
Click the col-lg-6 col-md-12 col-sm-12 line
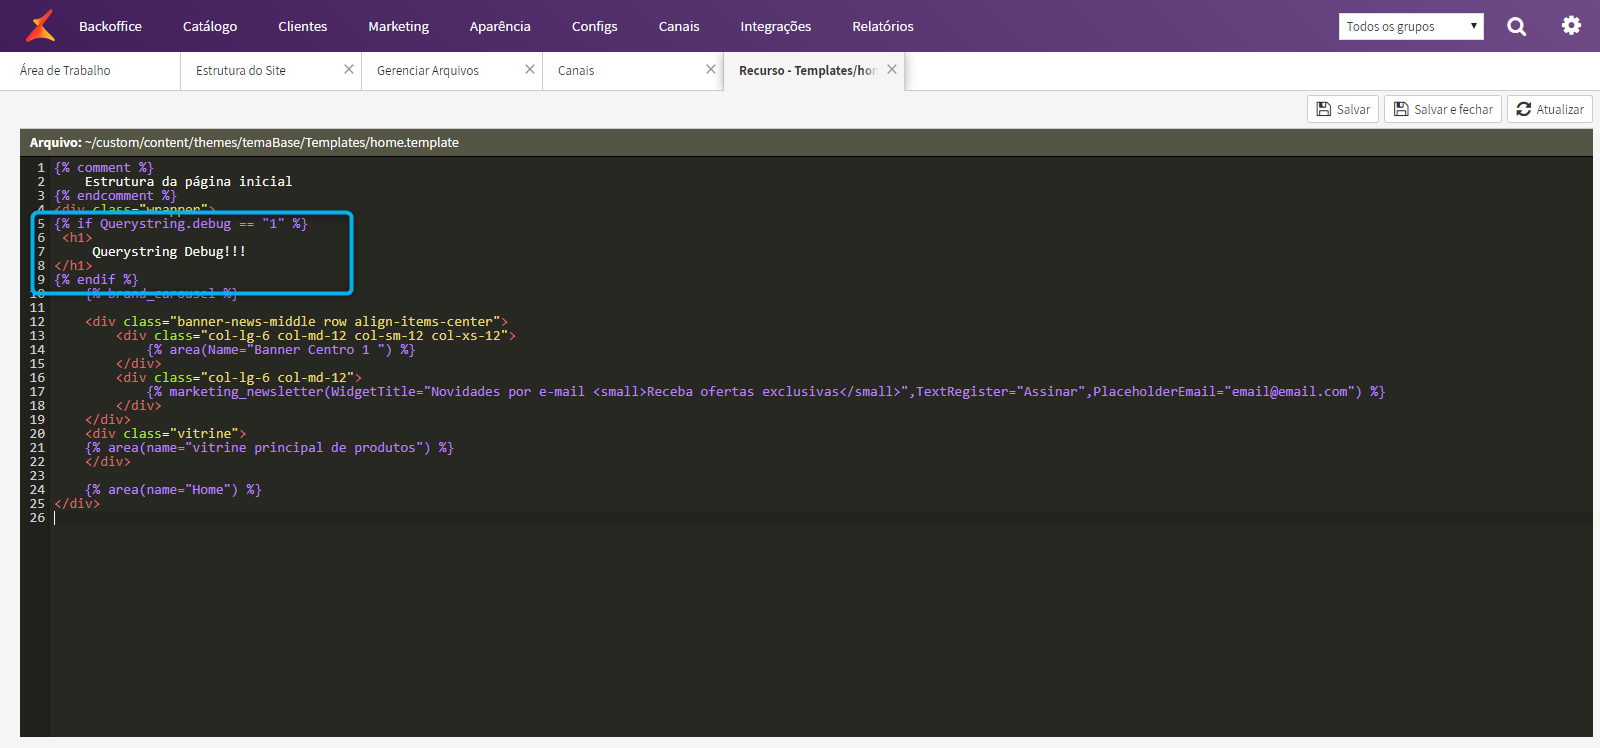pos(316,336)
